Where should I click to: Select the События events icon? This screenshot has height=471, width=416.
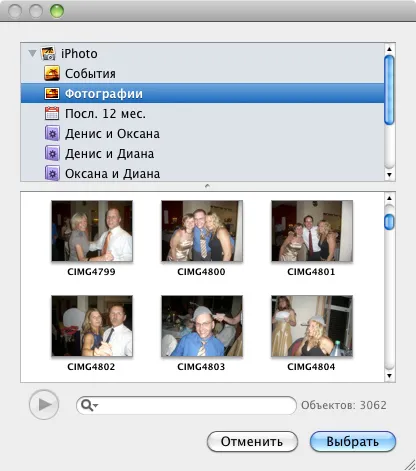(x=52, y=73)
